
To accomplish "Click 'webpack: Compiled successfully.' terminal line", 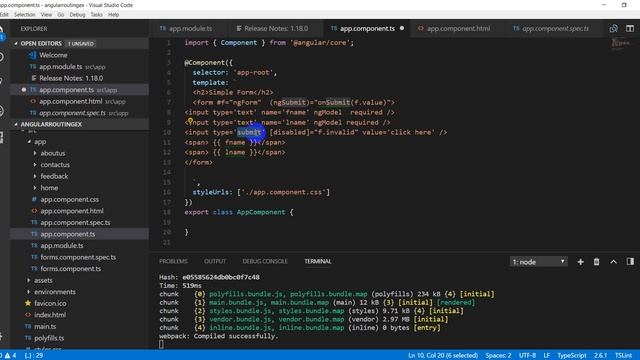I will tap(218, 336).
